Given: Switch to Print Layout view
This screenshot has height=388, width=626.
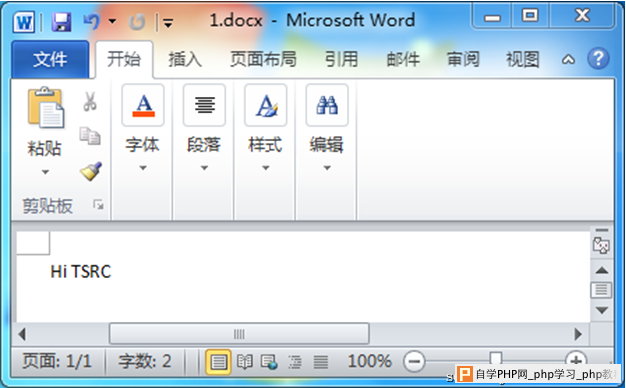Looking at the screenshot, I should (x=218, y=362).
